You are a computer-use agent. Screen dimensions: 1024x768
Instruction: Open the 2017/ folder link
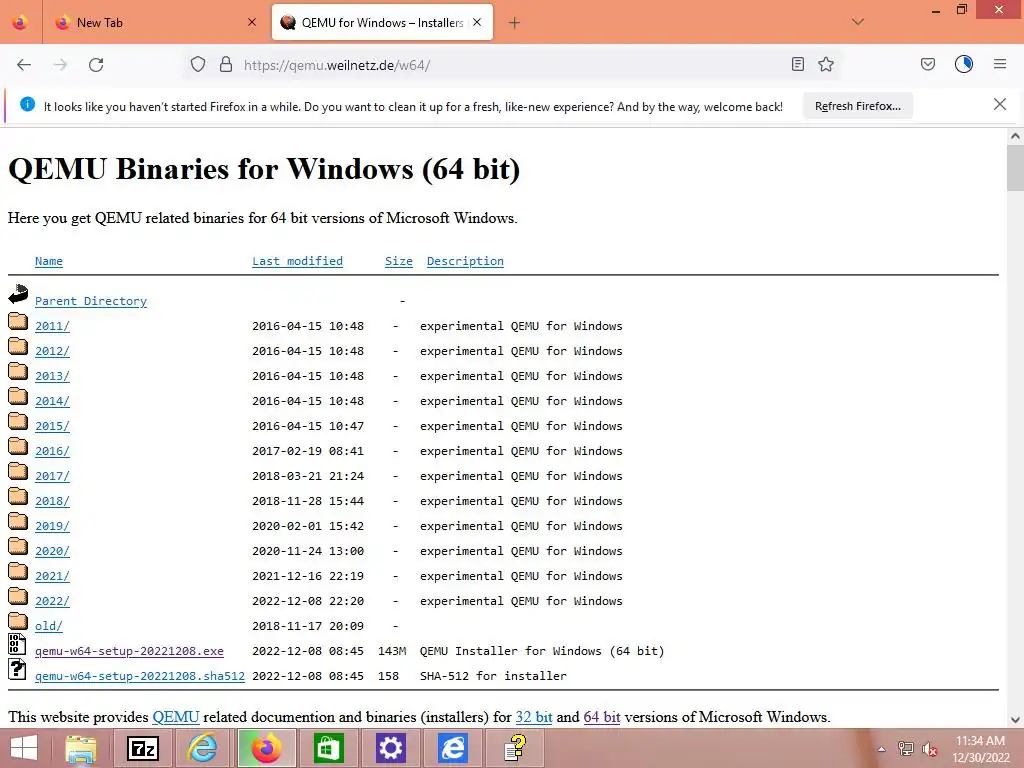pos(52,476)
